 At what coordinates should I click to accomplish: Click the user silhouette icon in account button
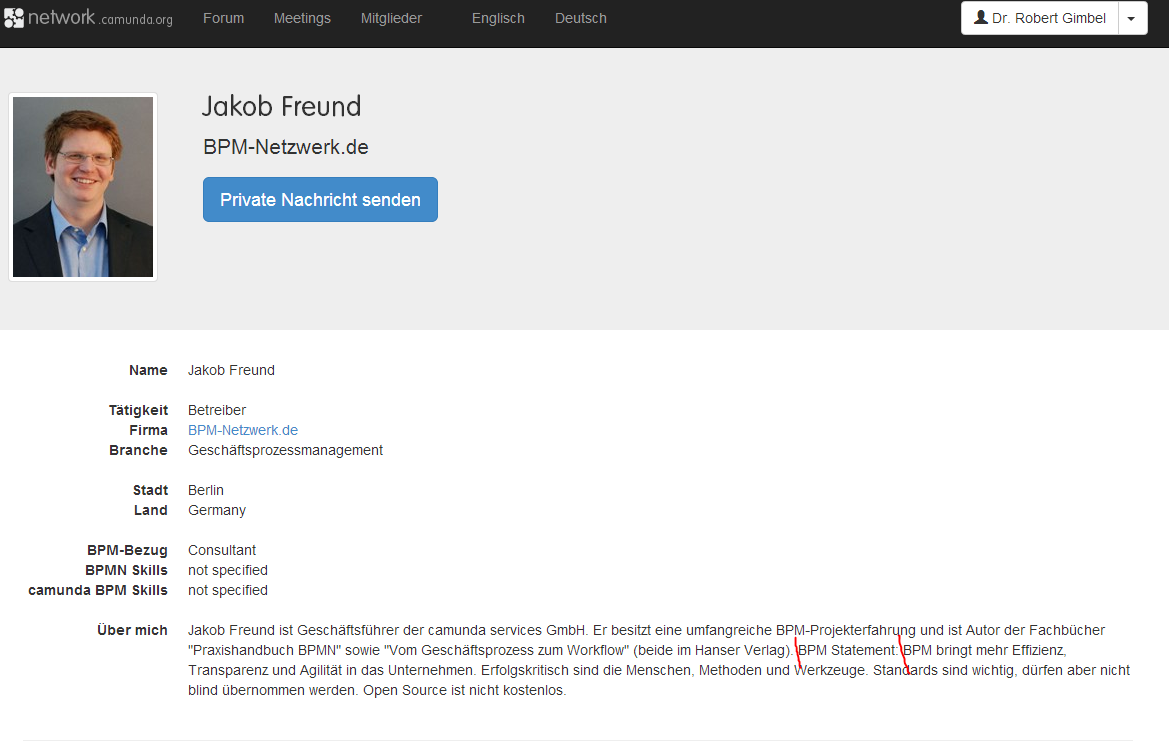(980, 18)
